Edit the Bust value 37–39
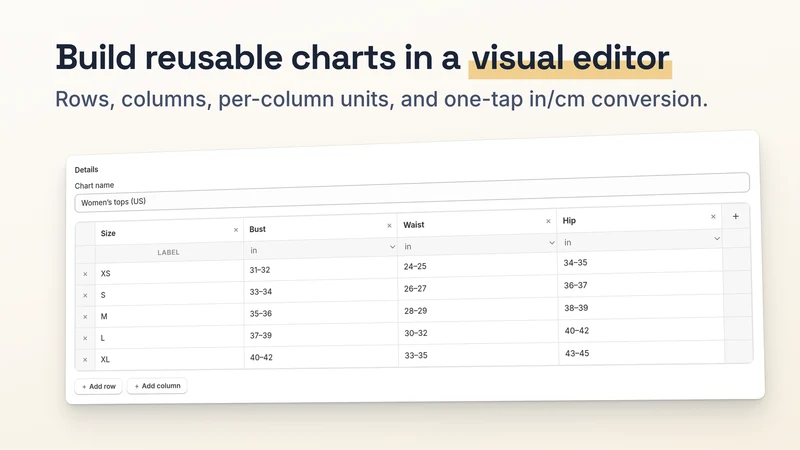 point(321,335)
